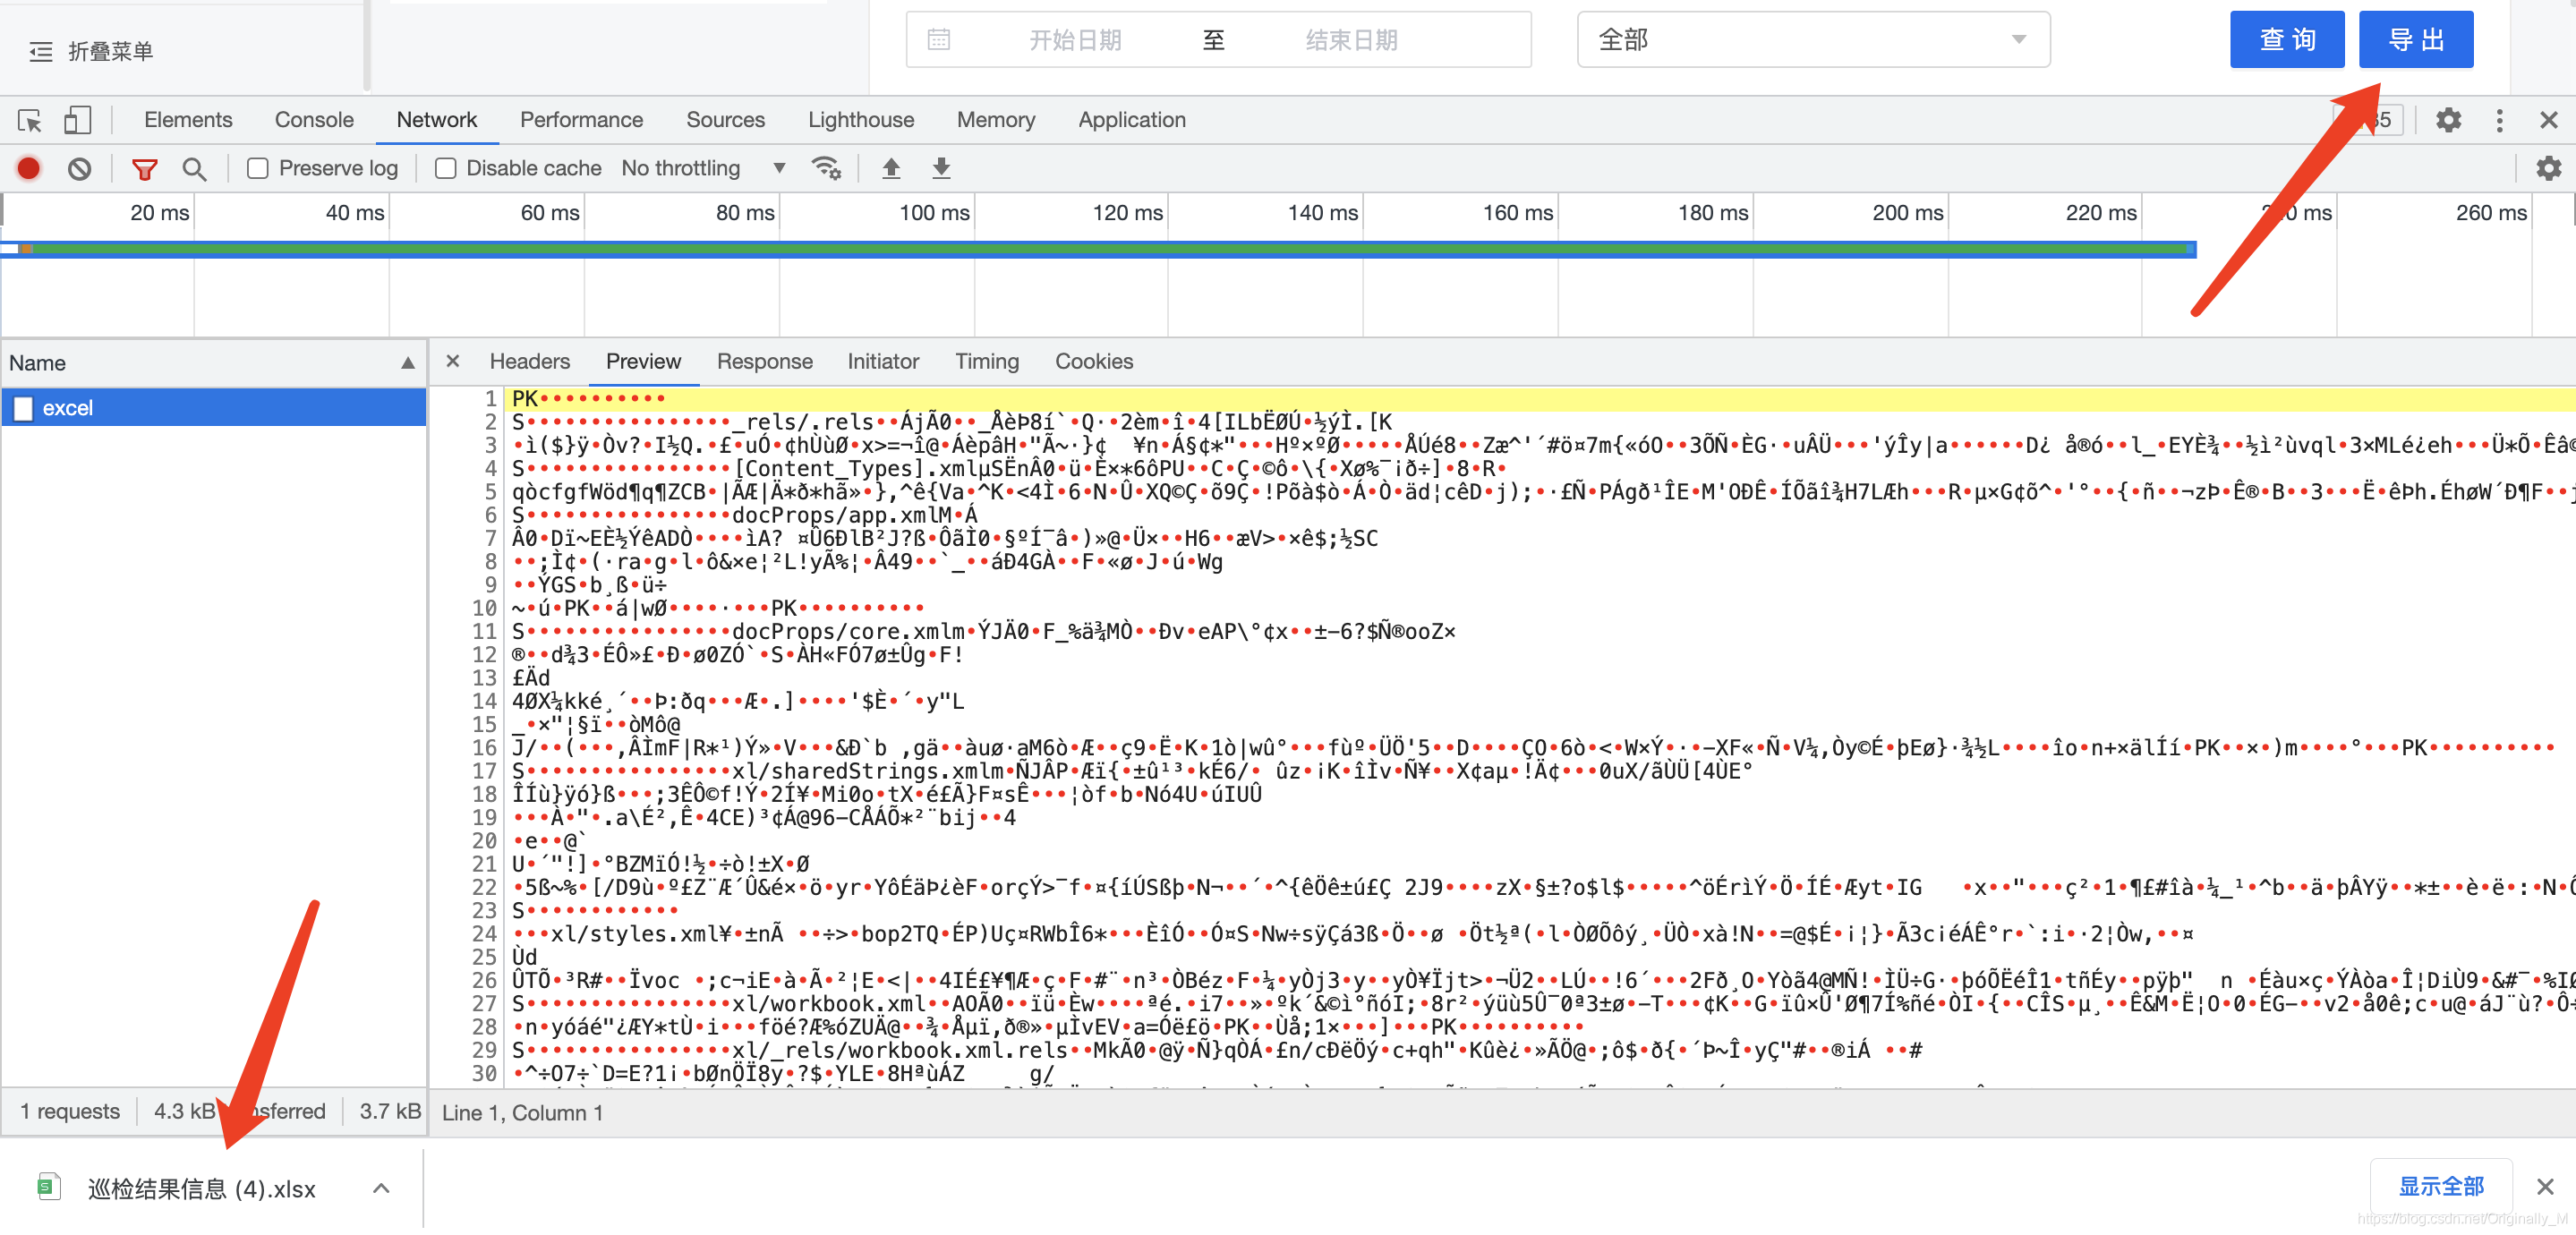Screen dimensions: 2576x1235
Task: Open the Application tab
Action: tap(1132, 120)
